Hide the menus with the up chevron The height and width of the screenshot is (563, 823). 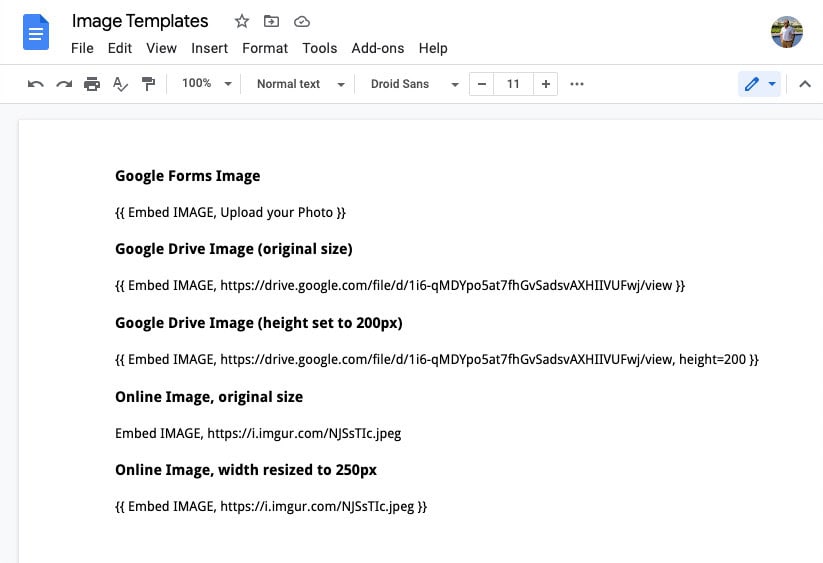805,84
